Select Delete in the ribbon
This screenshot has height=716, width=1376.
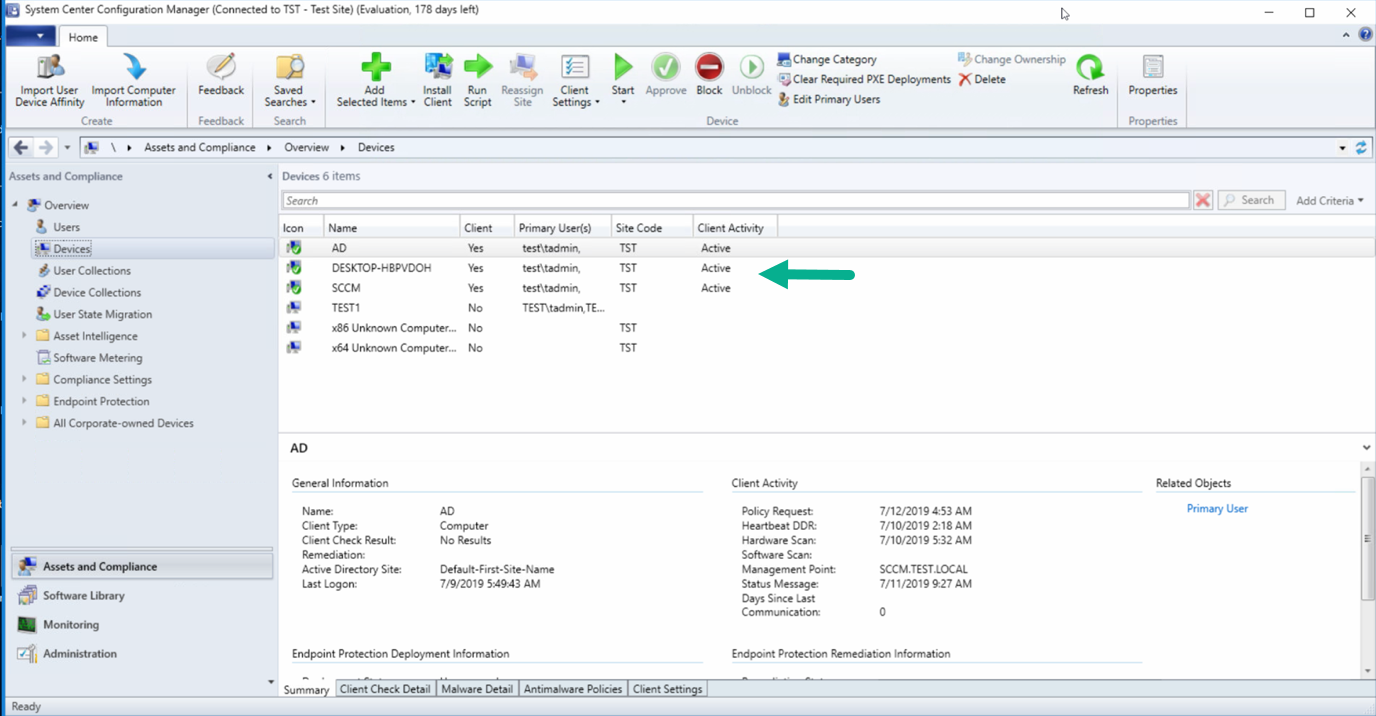click(x=982, y=79)
